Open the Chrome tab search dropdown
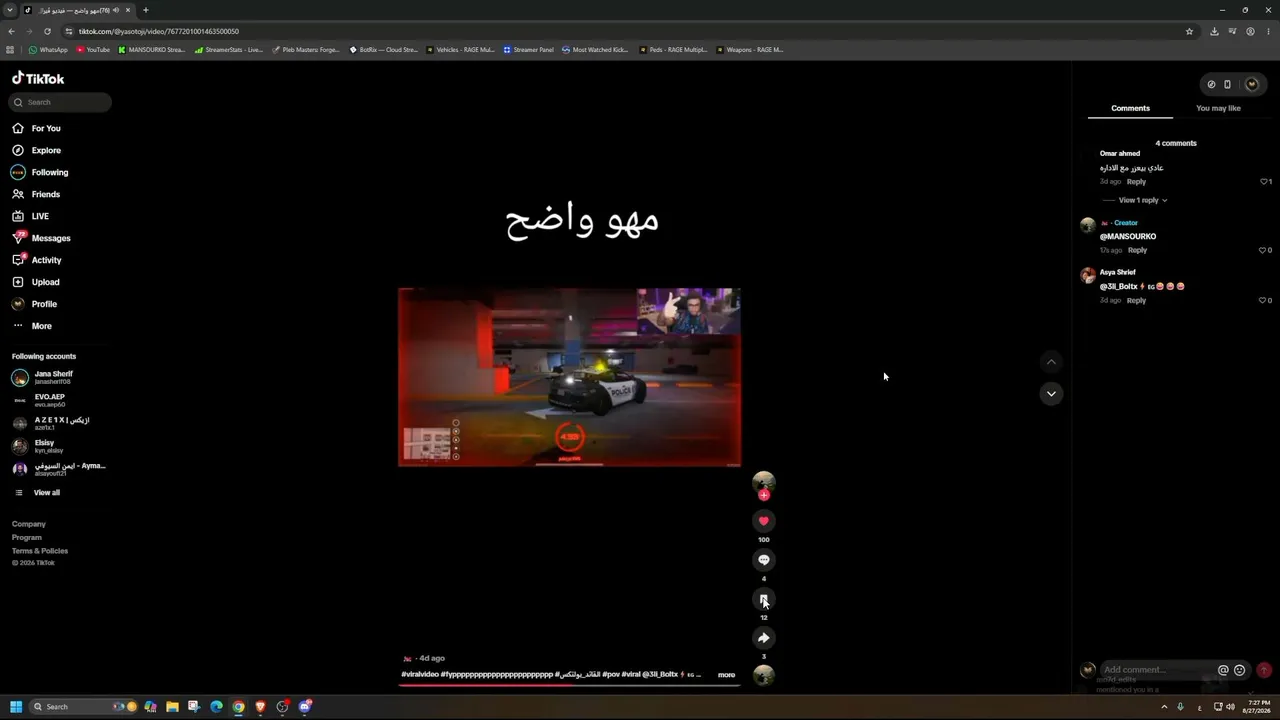 (x=10, y=10)
